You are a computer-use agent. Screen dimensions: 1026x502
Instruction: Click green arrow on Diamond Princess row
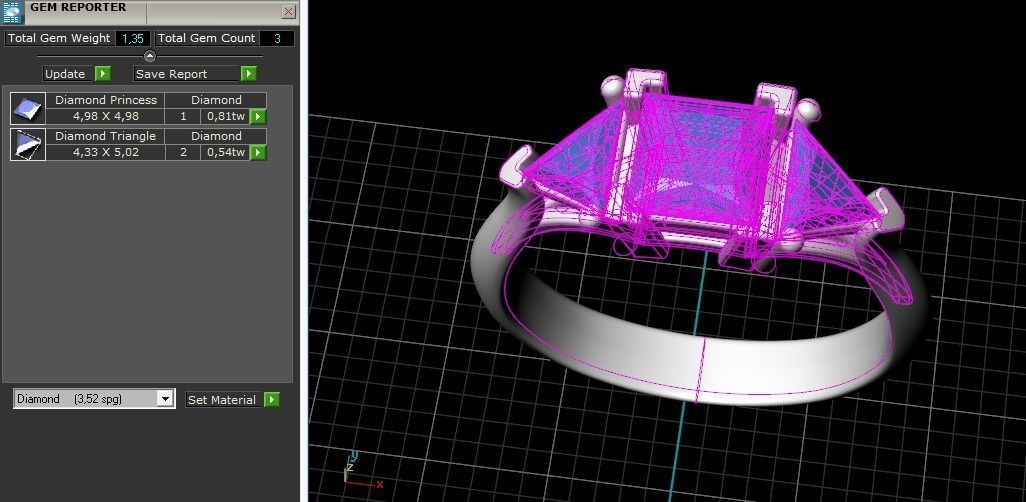tap(258, 117)
